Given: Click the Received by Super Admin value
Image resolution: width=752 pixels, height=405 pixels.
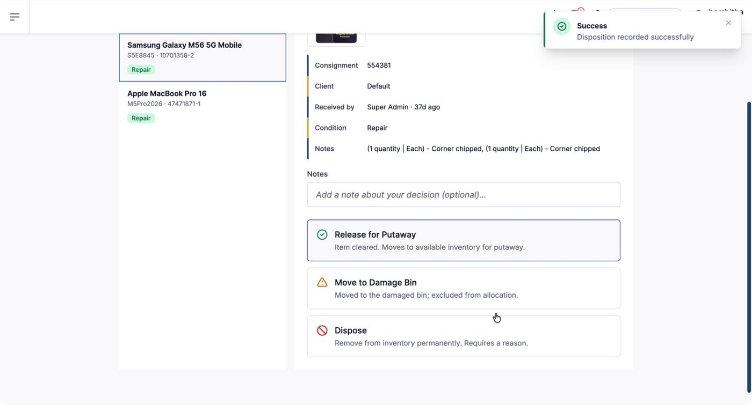Looking at the screenshot, I should click(x=403, y=107).
